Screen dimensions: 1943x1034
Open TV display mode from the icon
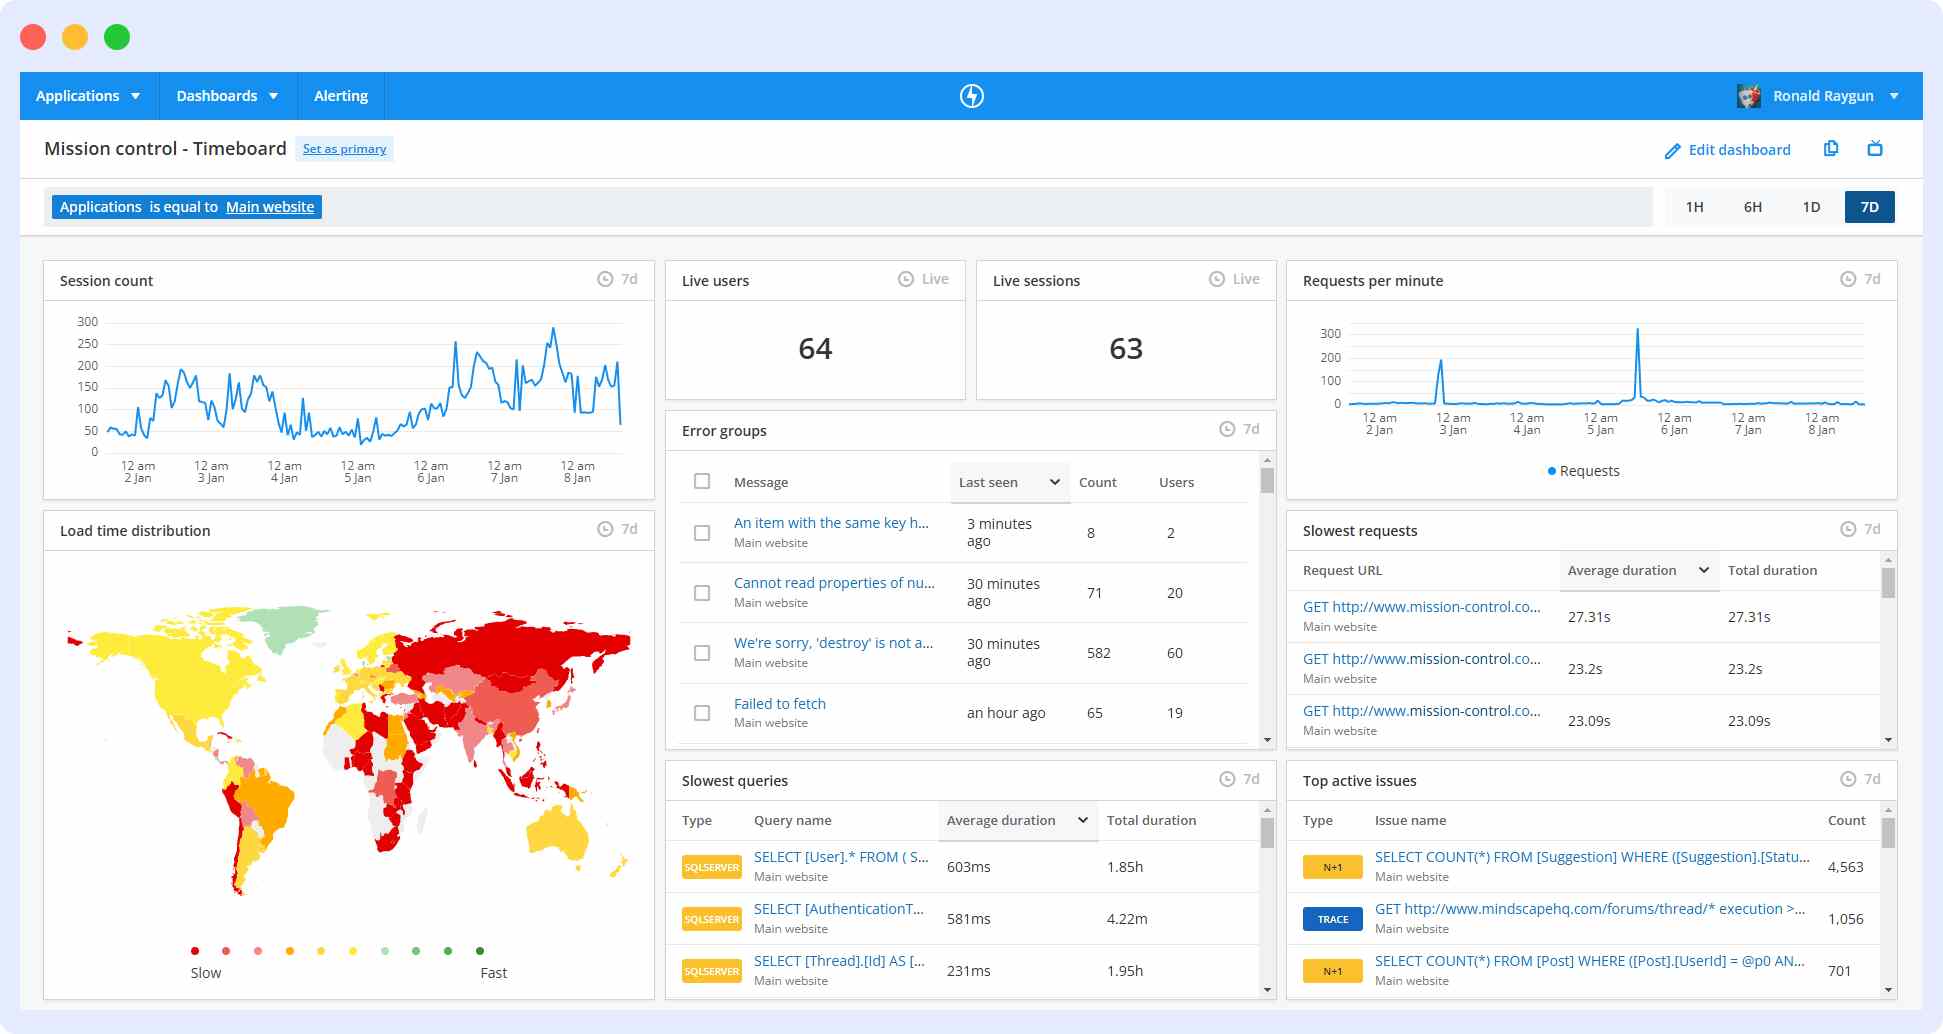(1875, 148)
